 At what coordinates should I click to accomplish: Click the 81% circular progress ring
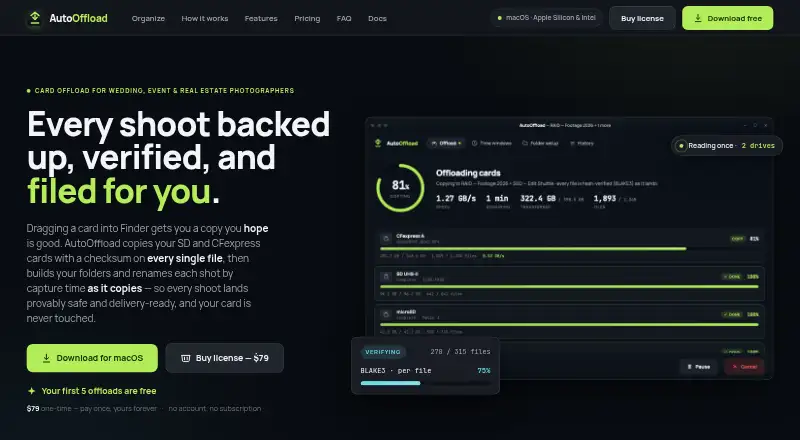click(401, 188)
